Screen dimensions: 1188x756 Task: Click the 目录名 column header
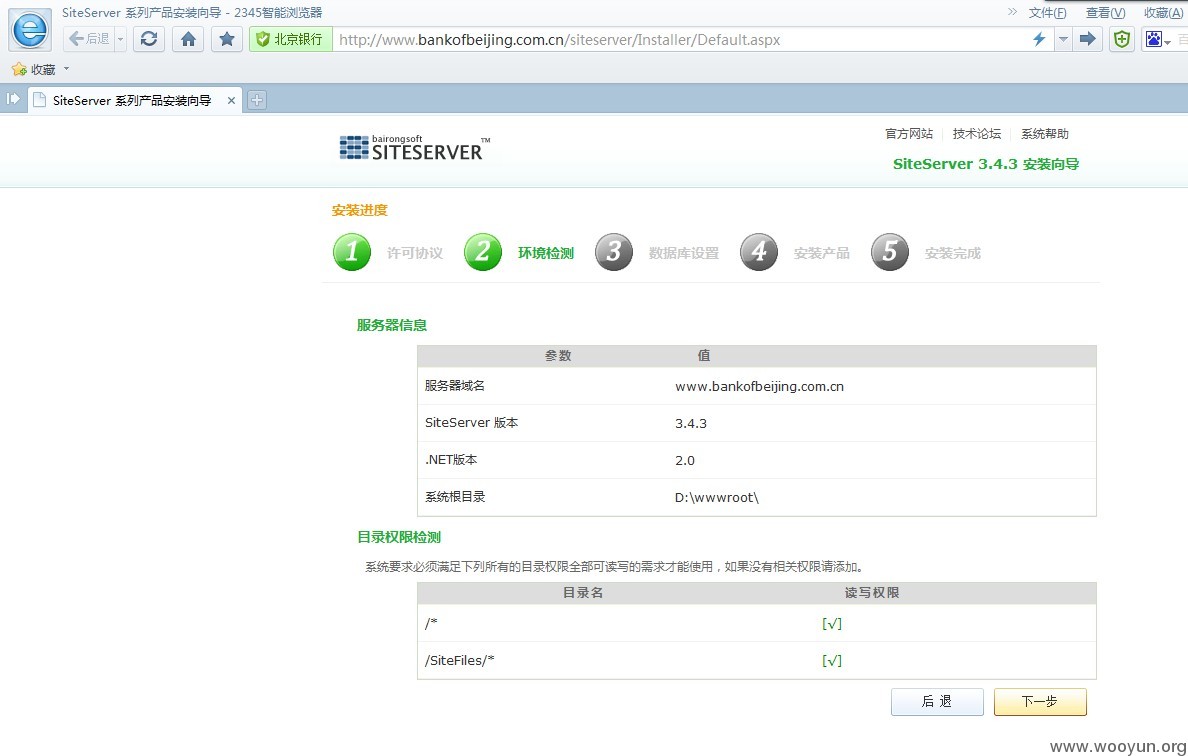(583, 592)
